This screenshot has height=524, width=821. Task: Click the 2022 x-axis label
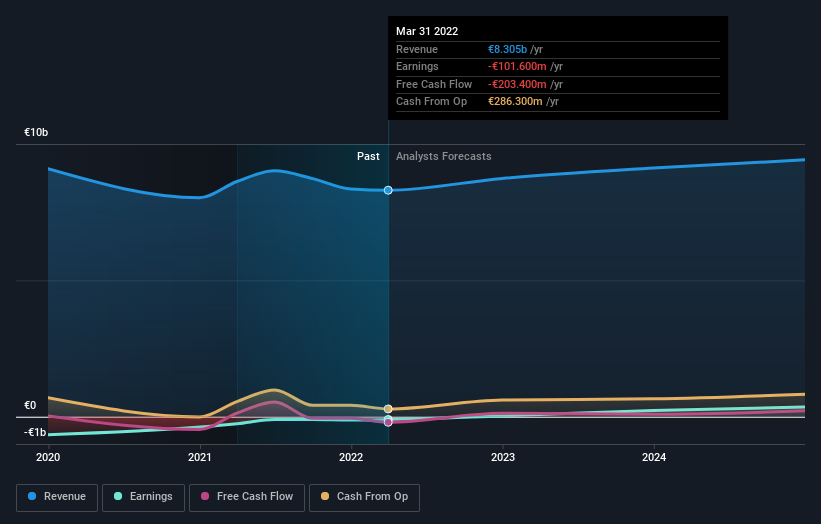click(x=351, y=458)
